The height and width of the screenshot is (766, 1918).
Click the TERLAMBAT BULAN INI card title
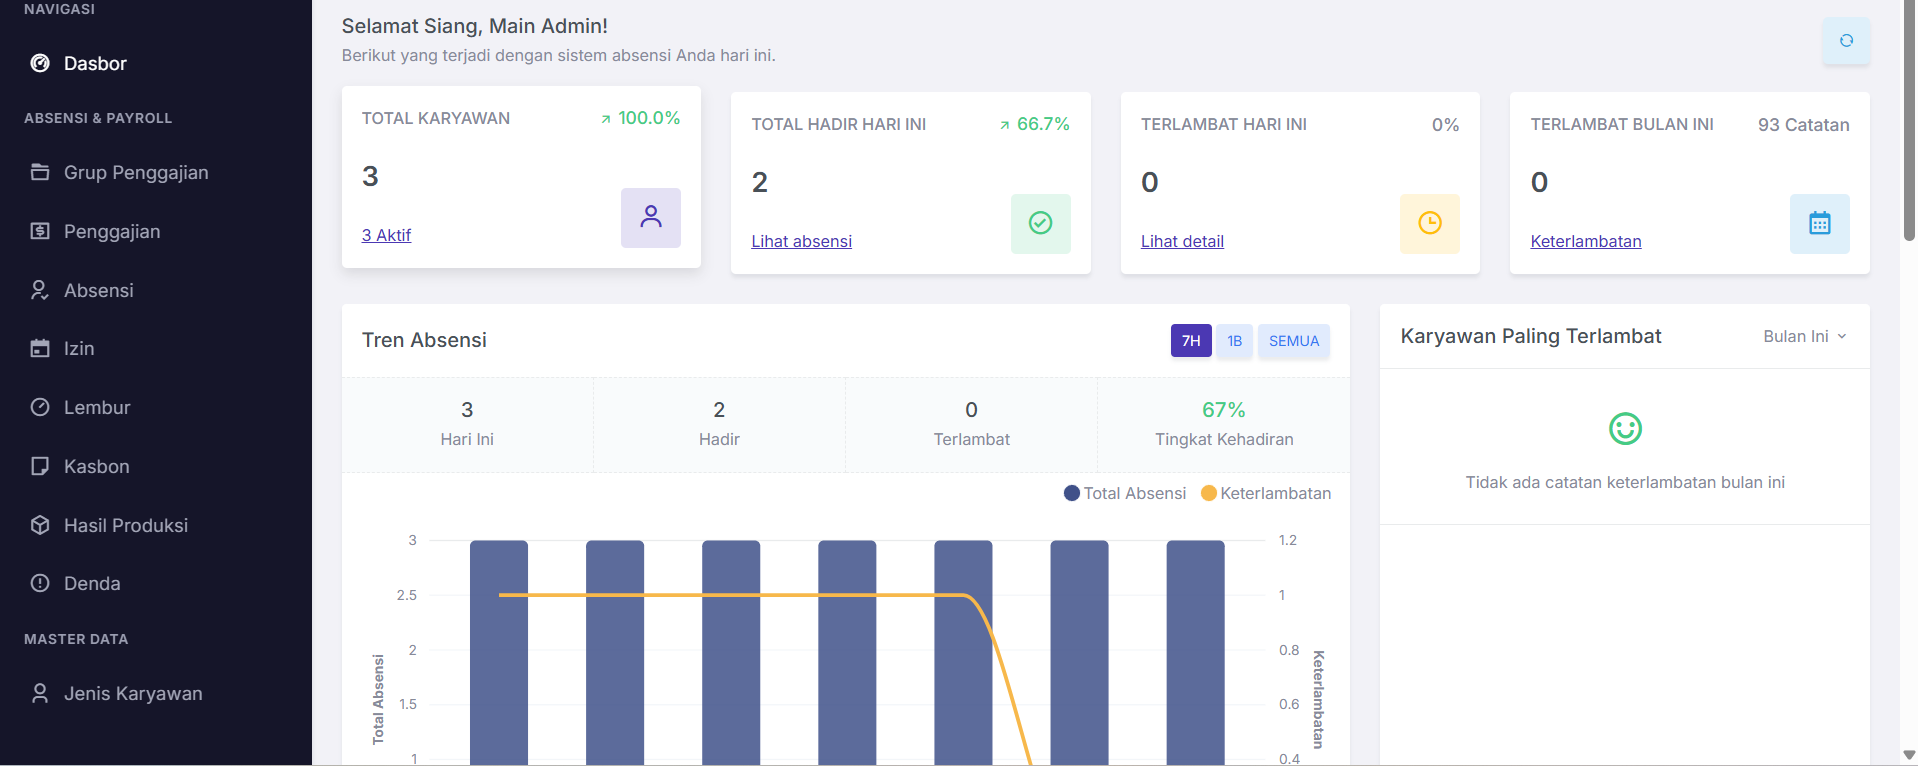pyautogui.click(x=1622, y=124)
